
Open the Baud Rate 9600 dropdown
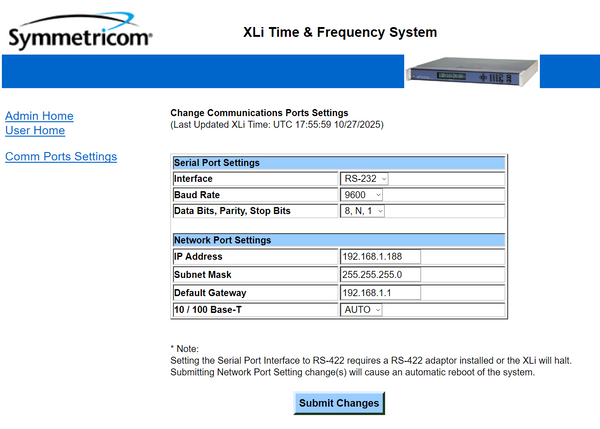coord(361,195)
